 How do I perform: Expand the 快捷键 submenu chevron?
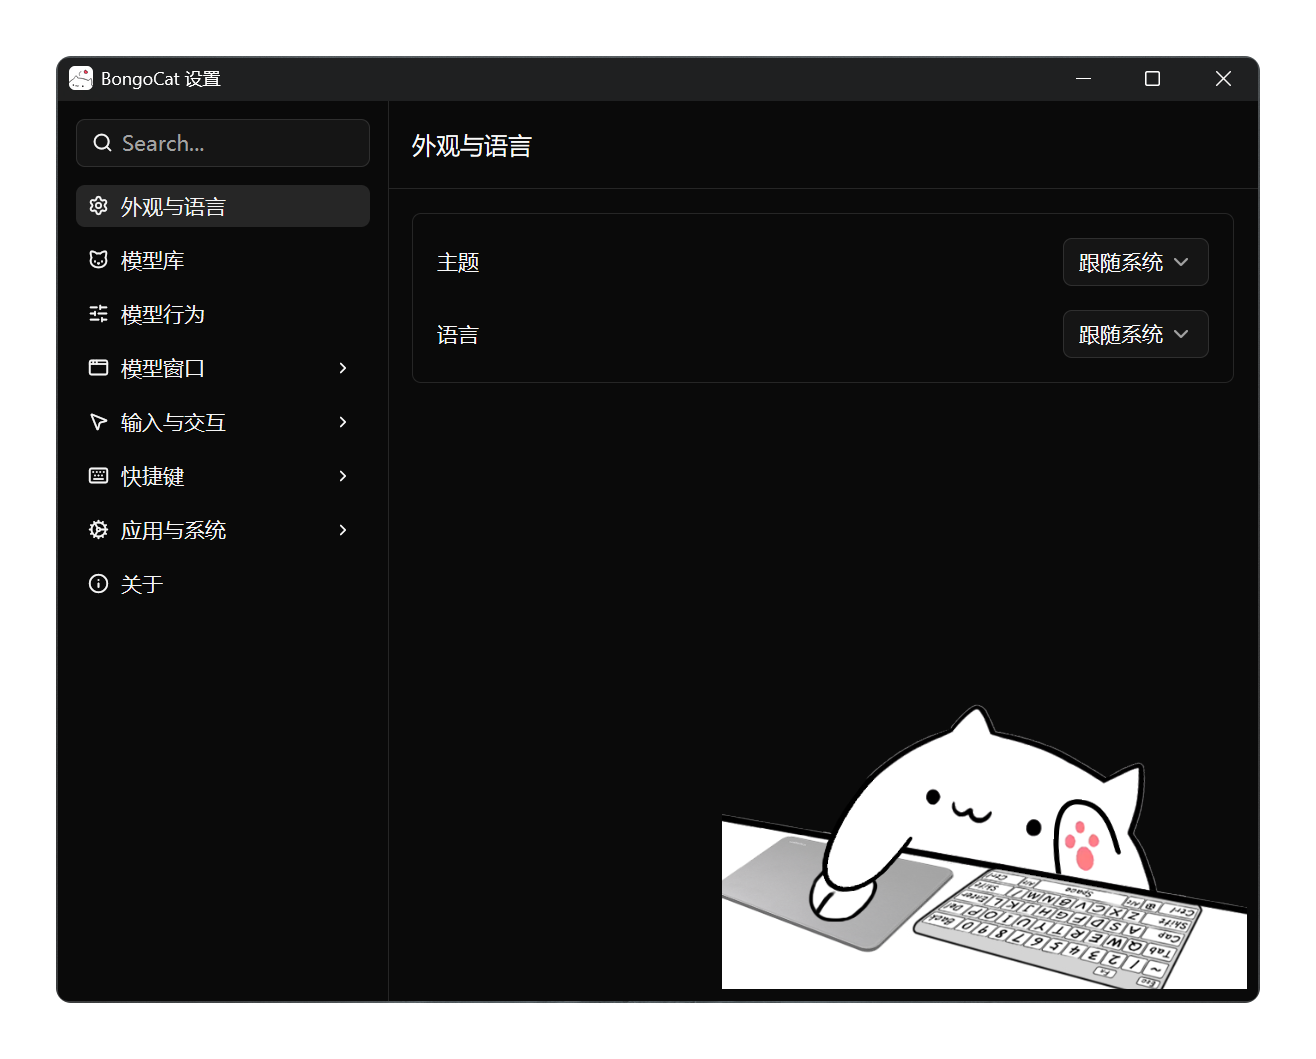point(343,476)
